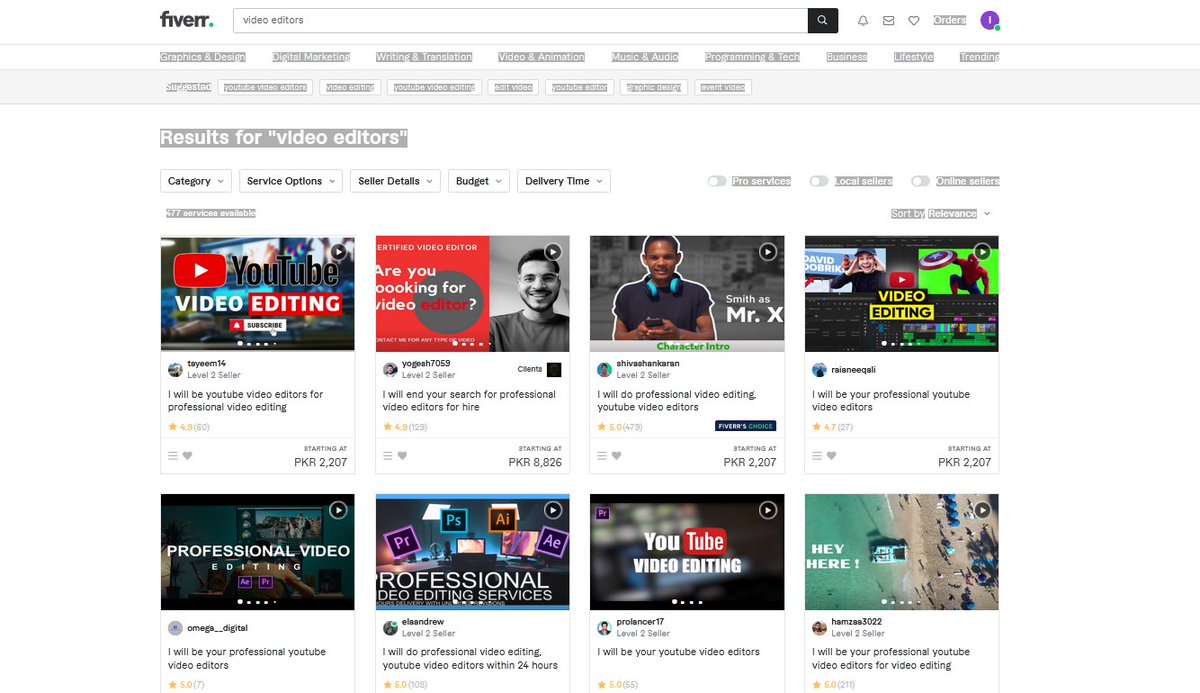Select 'graphic design' suggested tag
Screen dimensions: 1200x693
click(654, 87)
